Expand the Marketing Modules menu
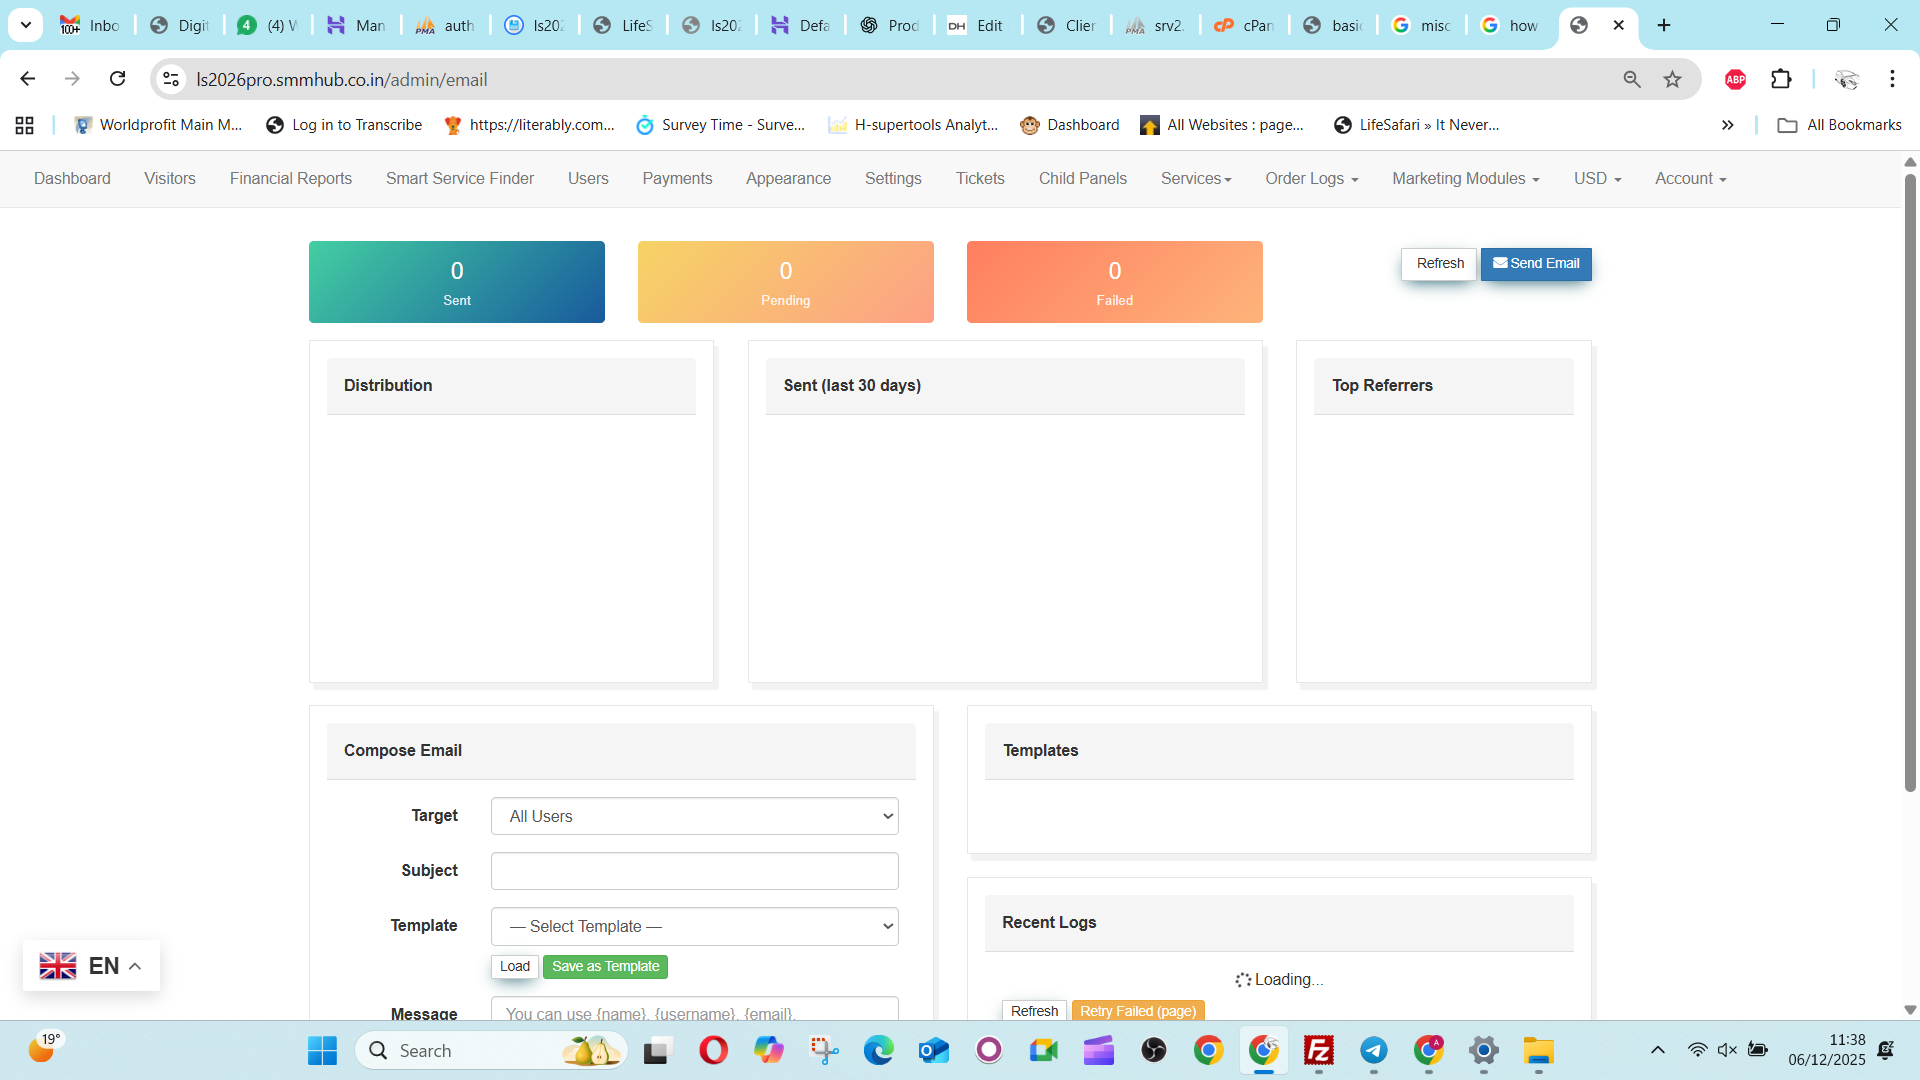The image size is (1920, 1080). [1465, 179]
